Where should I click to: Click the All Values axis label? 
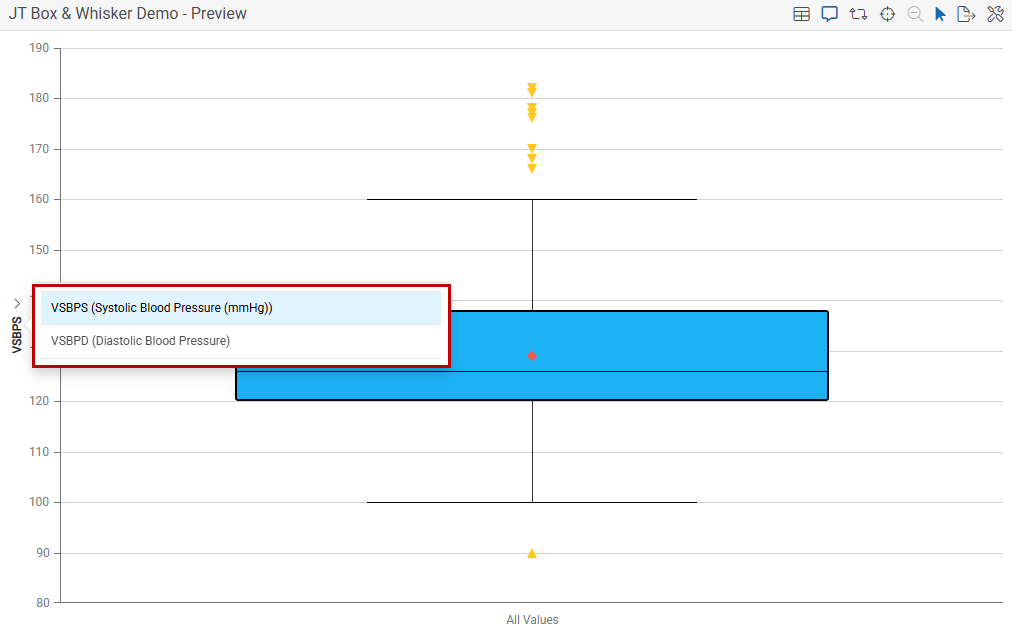pos(532,620)
